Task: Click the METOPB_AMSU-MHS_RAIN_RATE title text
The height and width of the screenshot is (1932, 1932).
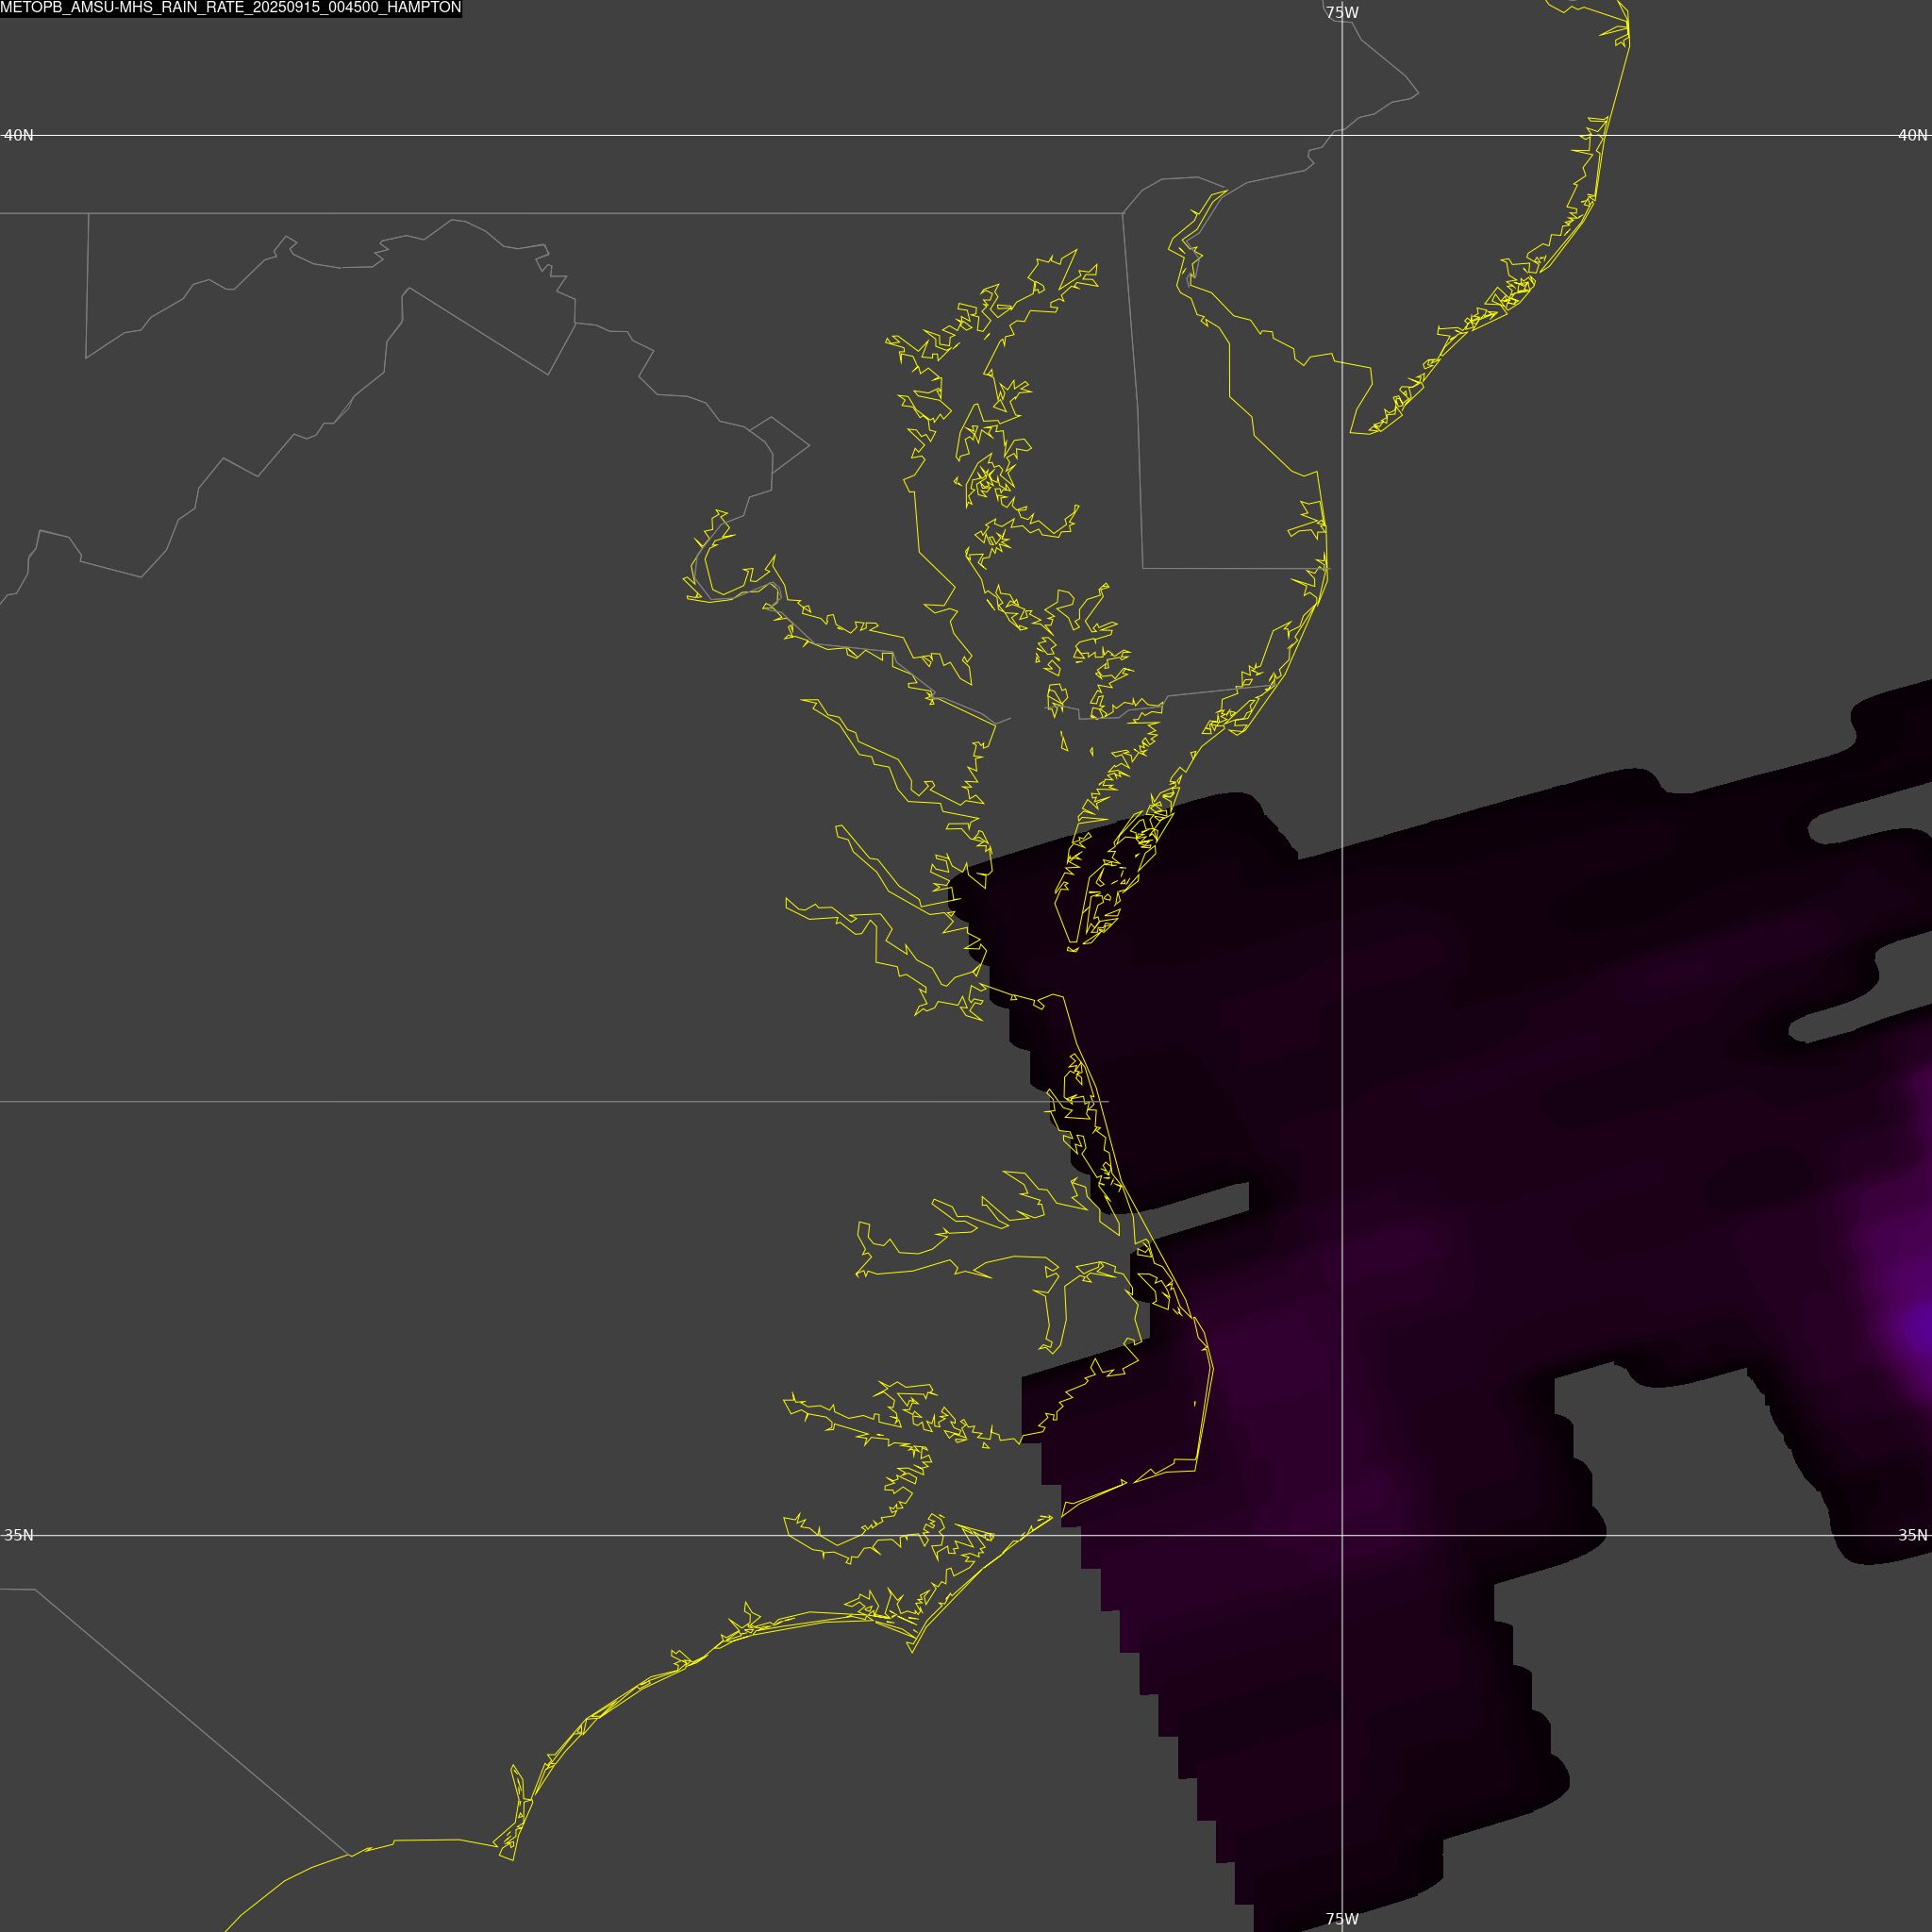Action: tap(231, 8)
